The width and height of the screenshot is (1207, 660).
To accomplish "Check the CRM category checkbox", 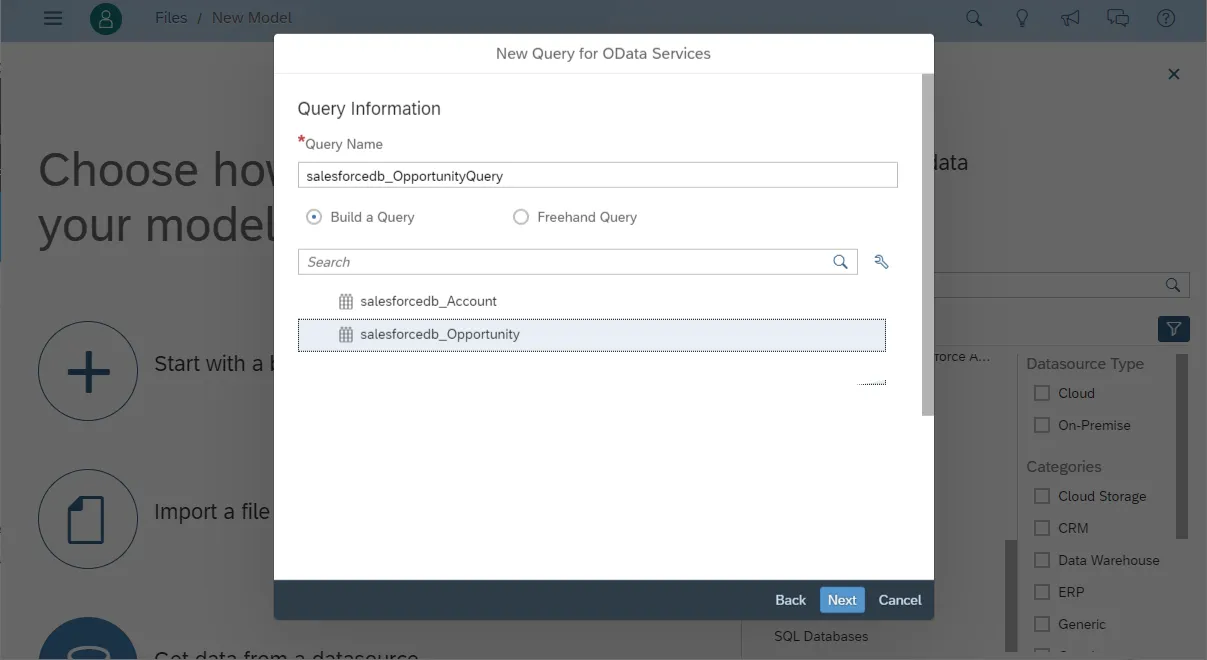I will pyautogui.click(x=1041, y=528).
